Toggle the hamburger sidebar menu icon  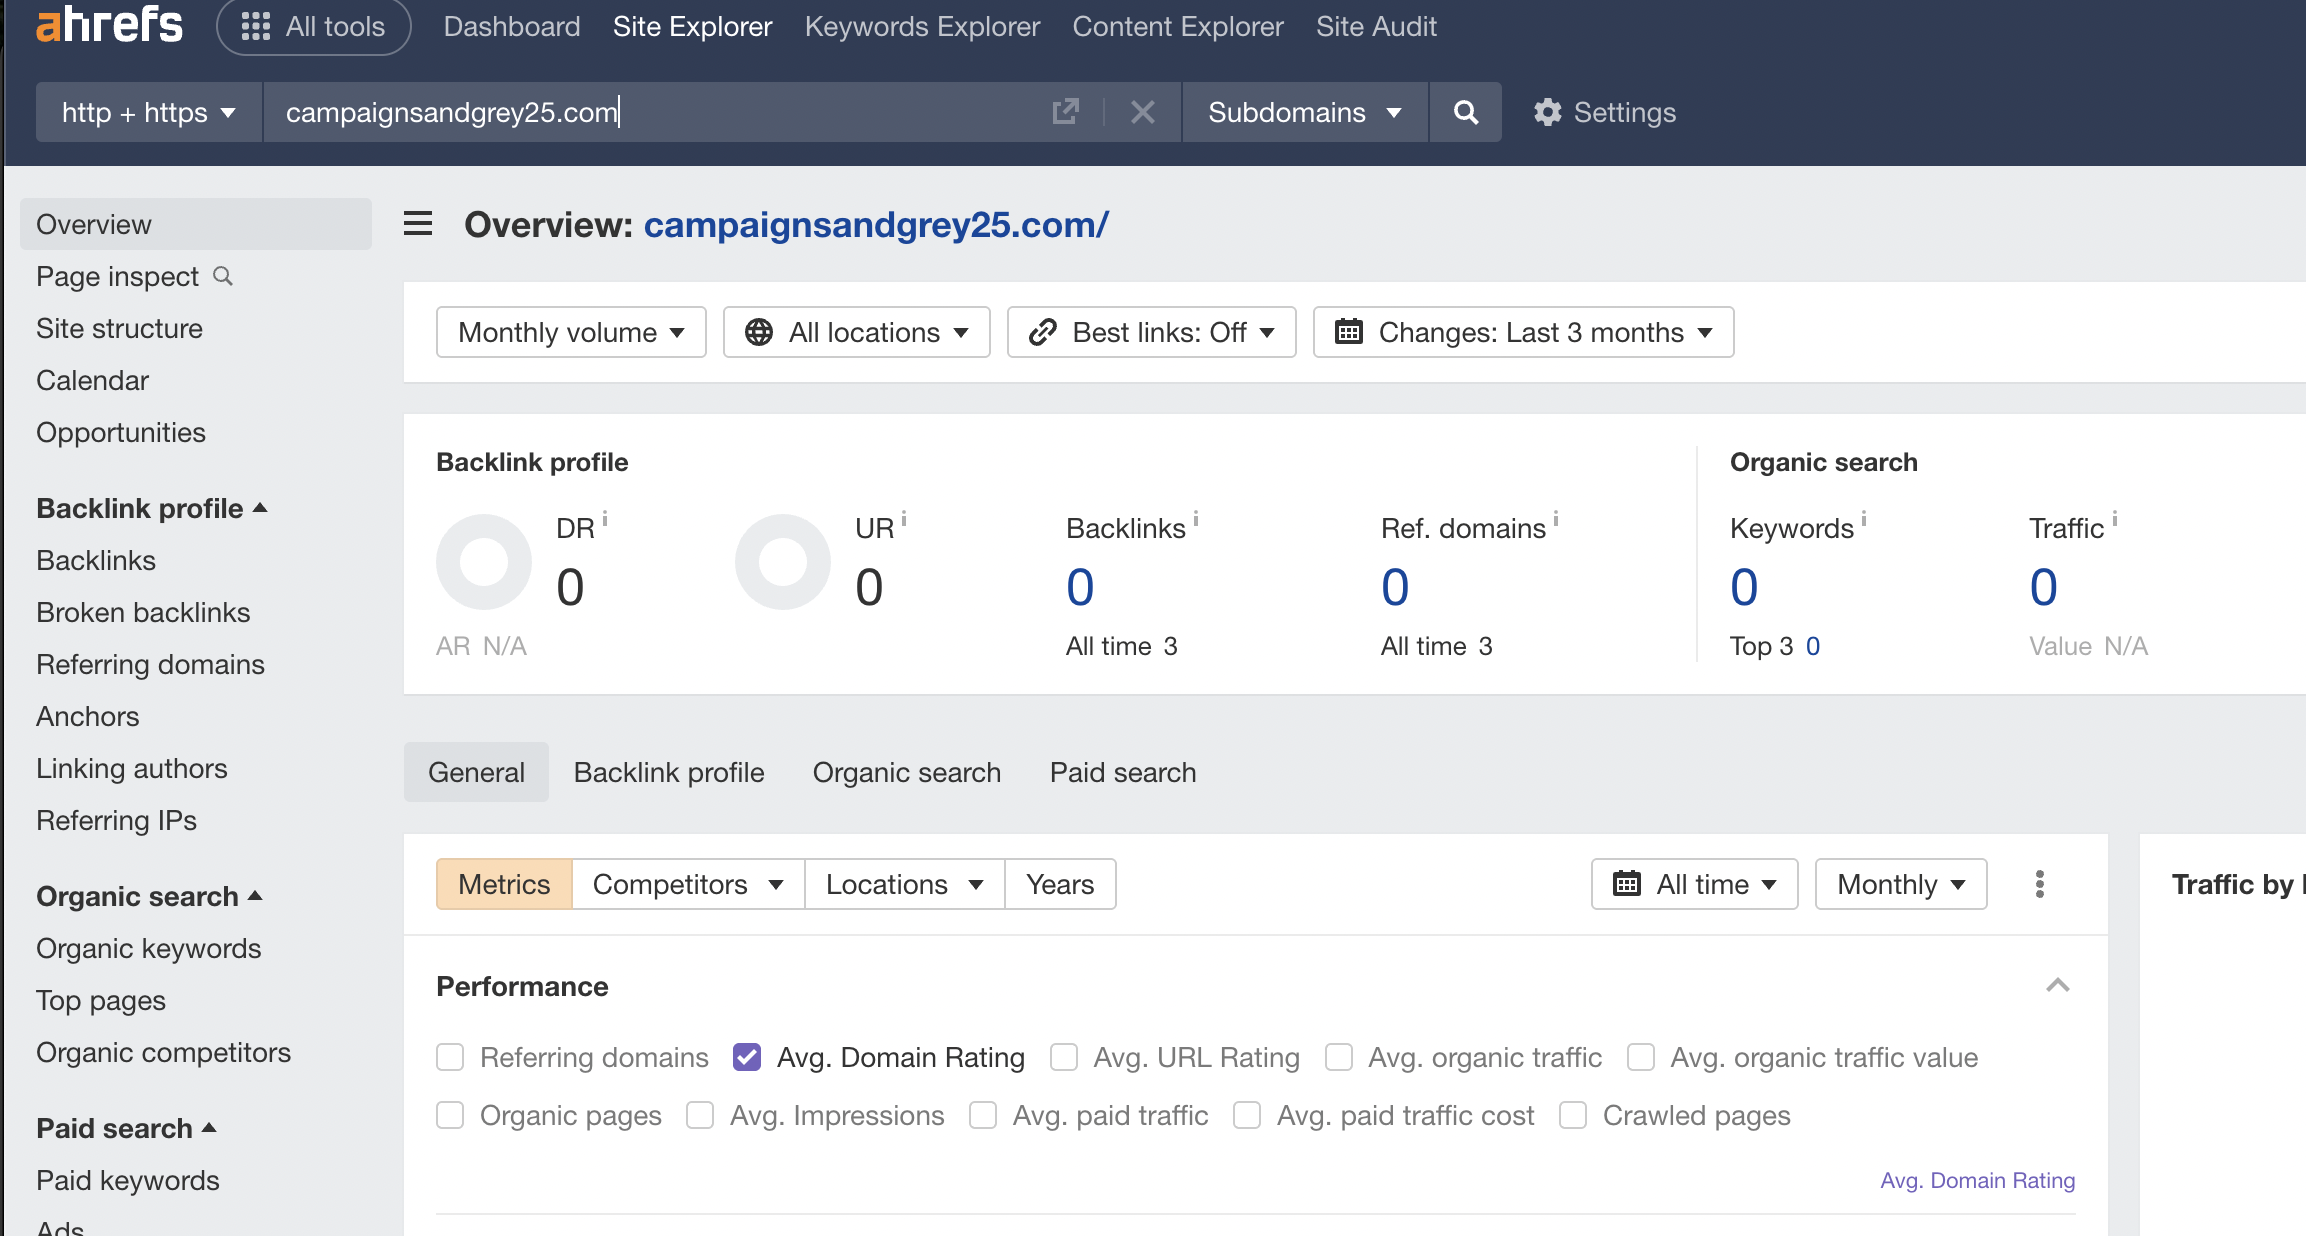tap(418, 224)
